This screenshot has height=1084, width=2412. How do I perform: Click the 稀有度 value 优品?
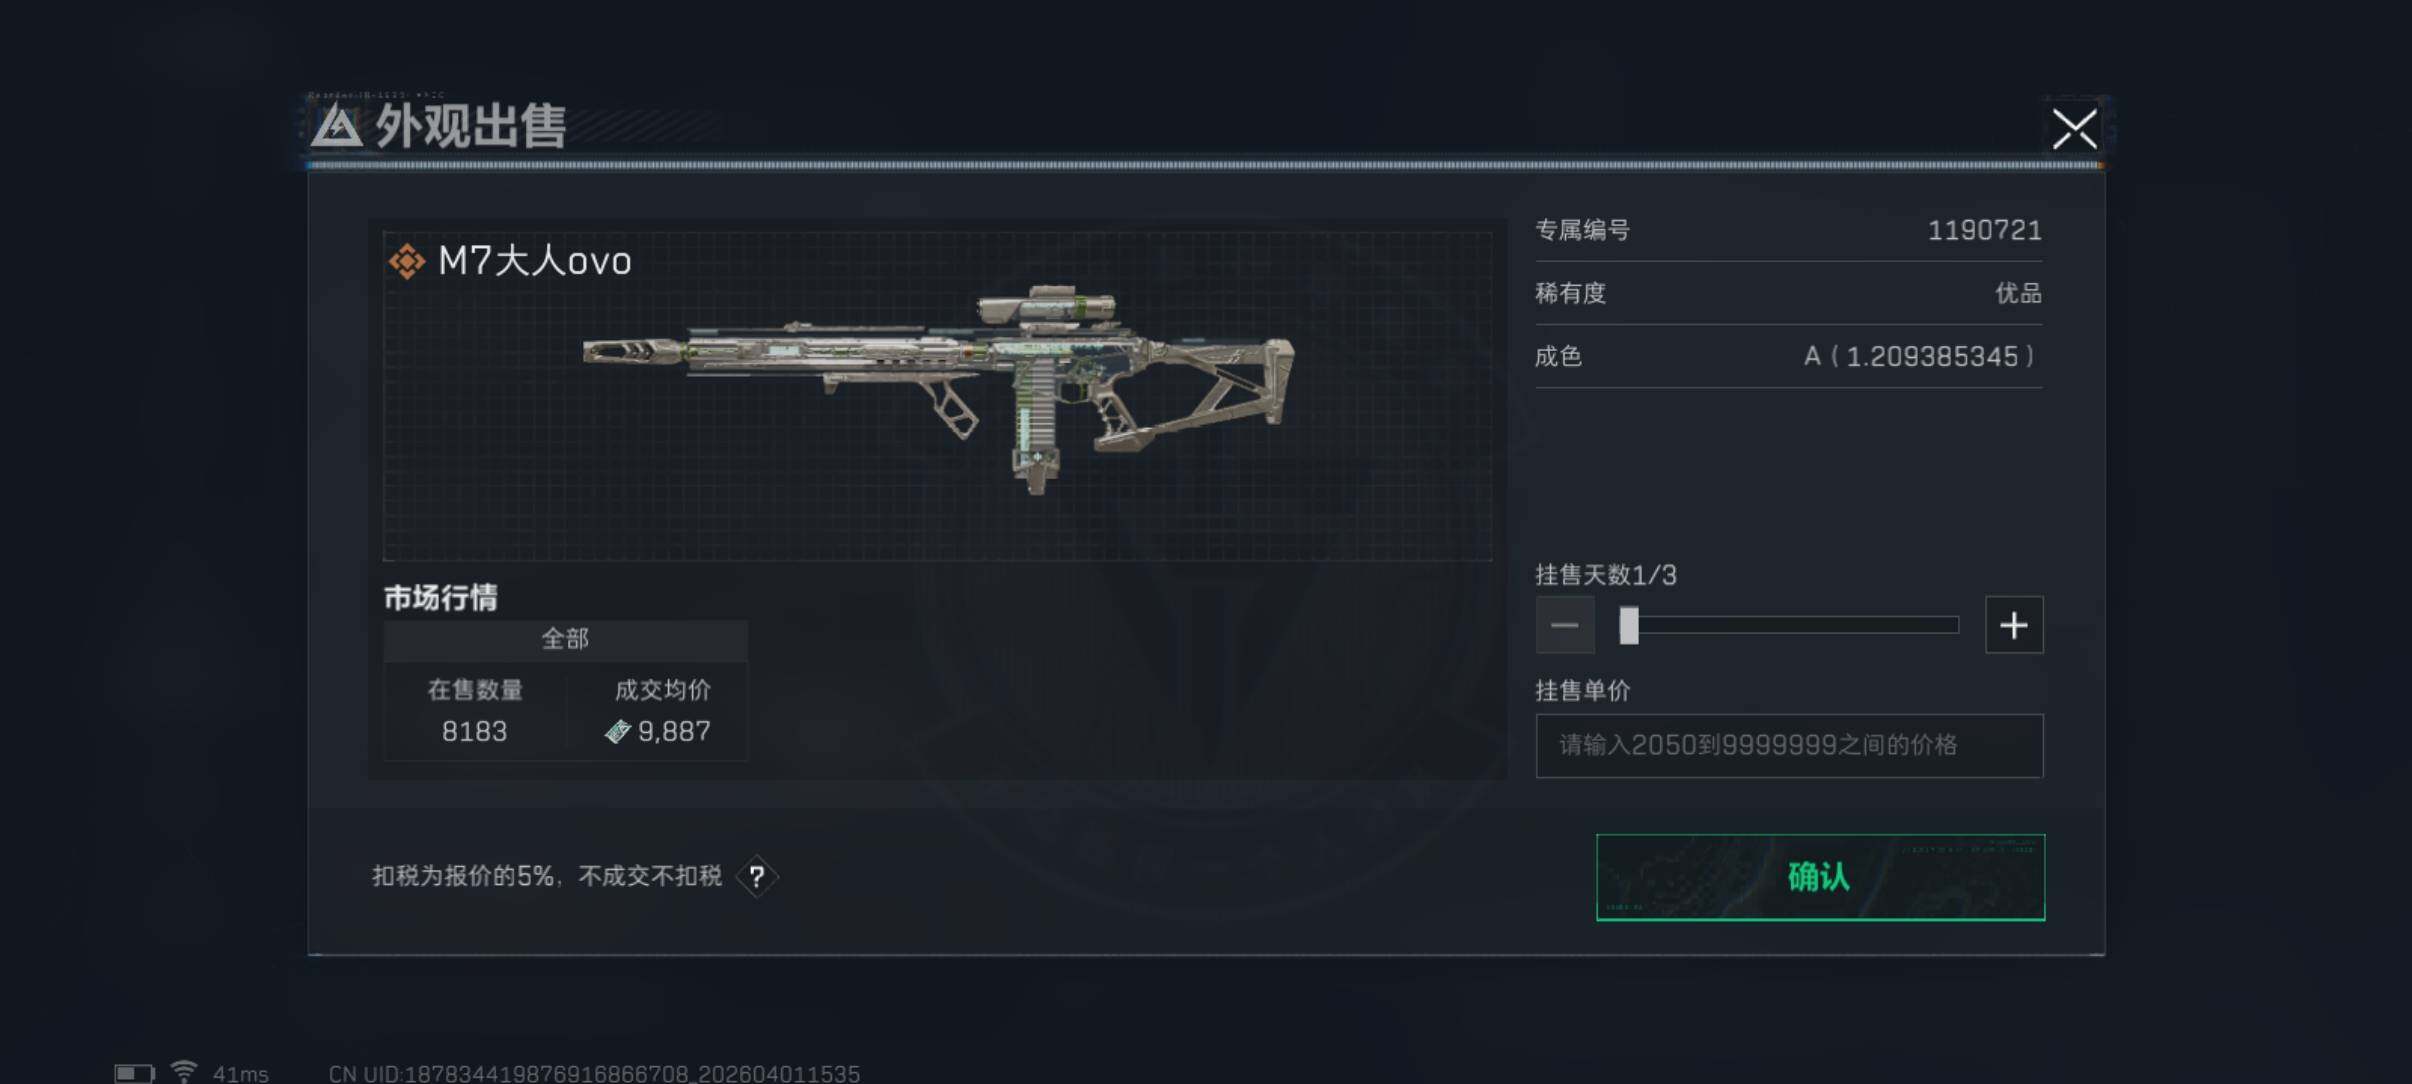coord(2018,293)
